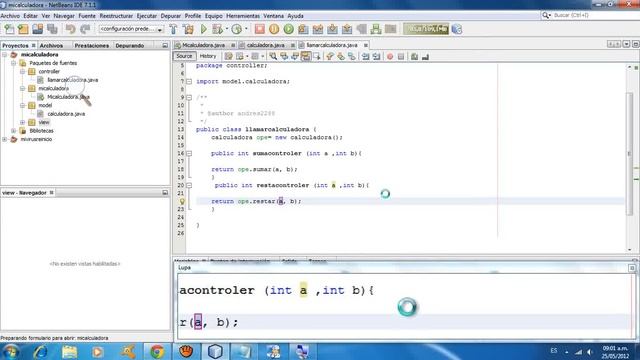The image size is (640, 360).
Task: Click the Profile Project toolbar icon
Action: pos(237,29)
